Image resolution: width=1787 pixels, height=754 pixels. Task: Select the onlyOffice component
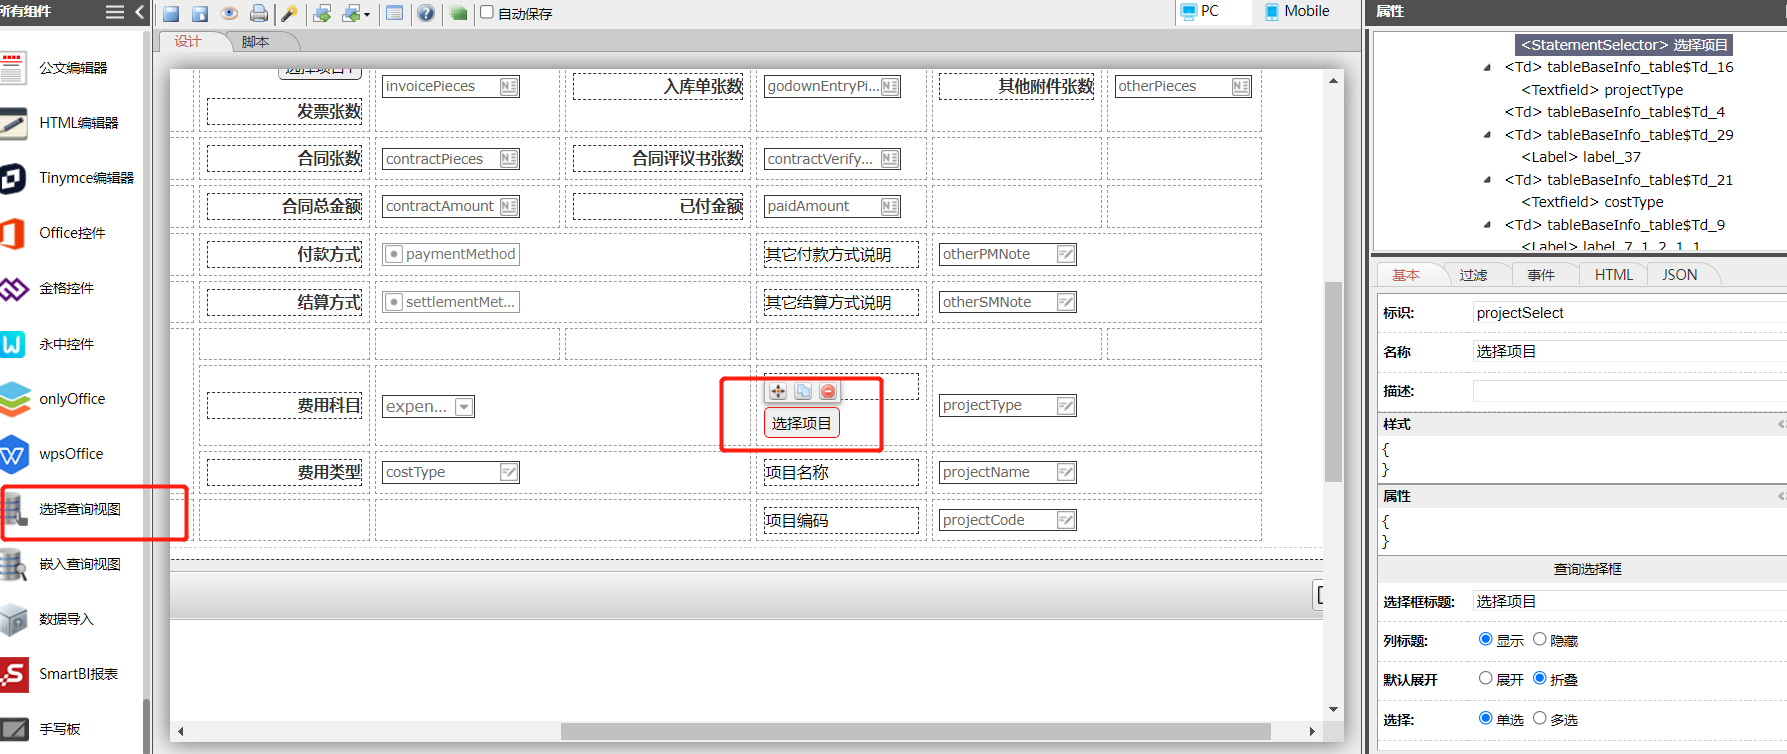point(72,399)
